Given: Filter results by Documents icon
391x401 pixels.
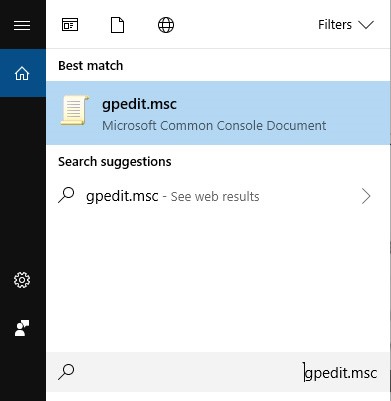Looking at the screenshot, I should 117,25.
